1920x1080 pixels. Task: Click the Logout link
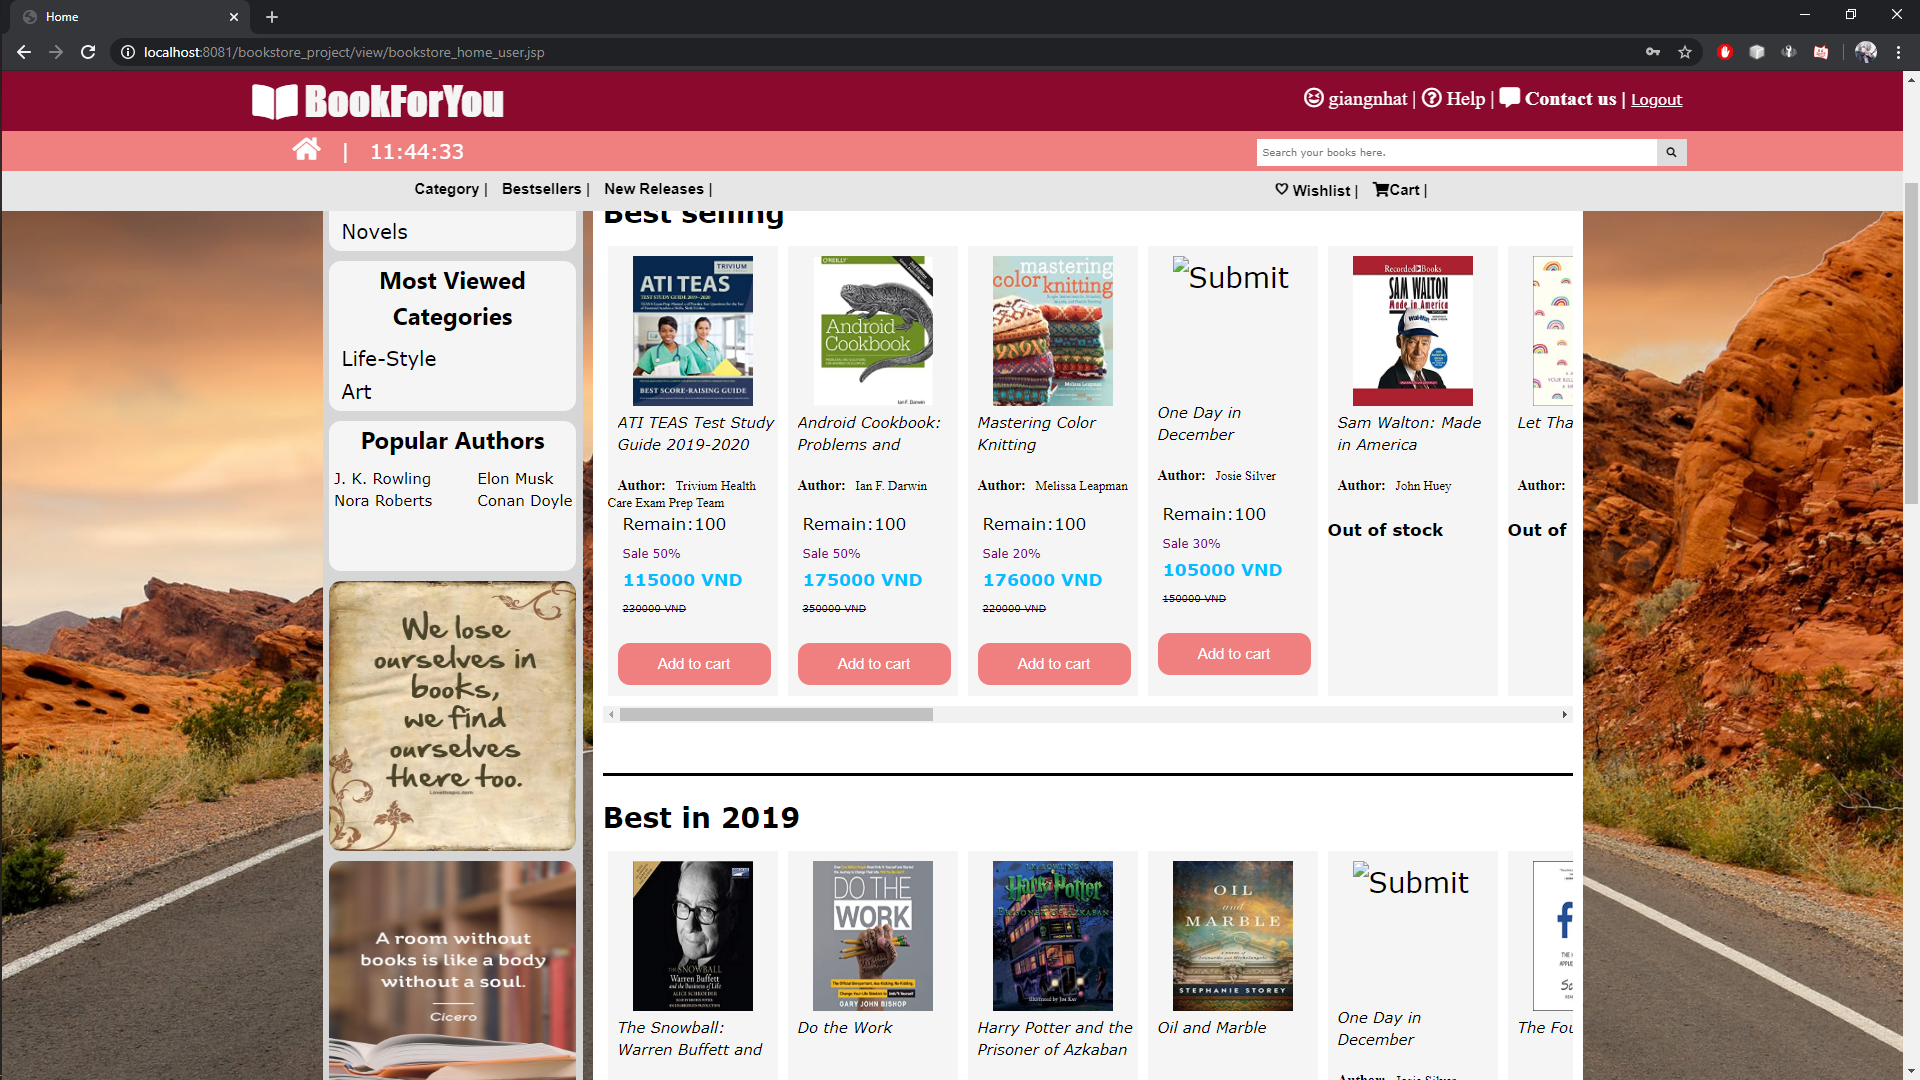coord(1656,100)
